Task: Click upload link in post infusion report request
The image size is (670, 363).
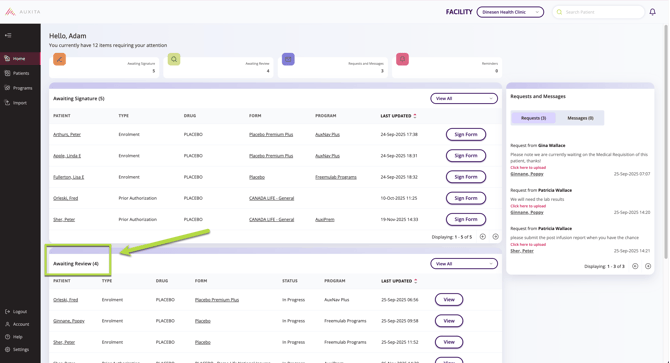Action: pos(528,244)
